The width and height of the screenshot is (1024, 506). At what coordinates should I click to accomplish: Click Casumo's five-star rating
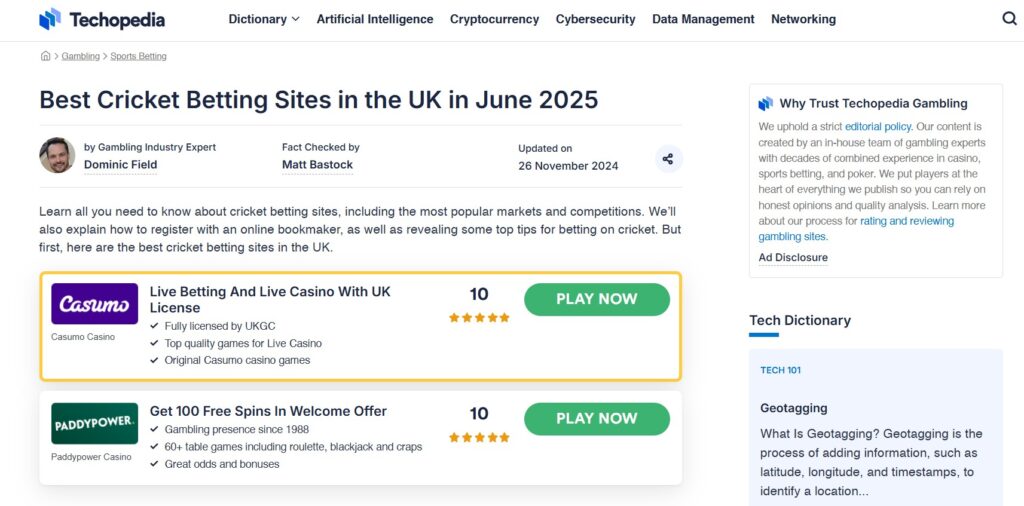tap(479, 318)
